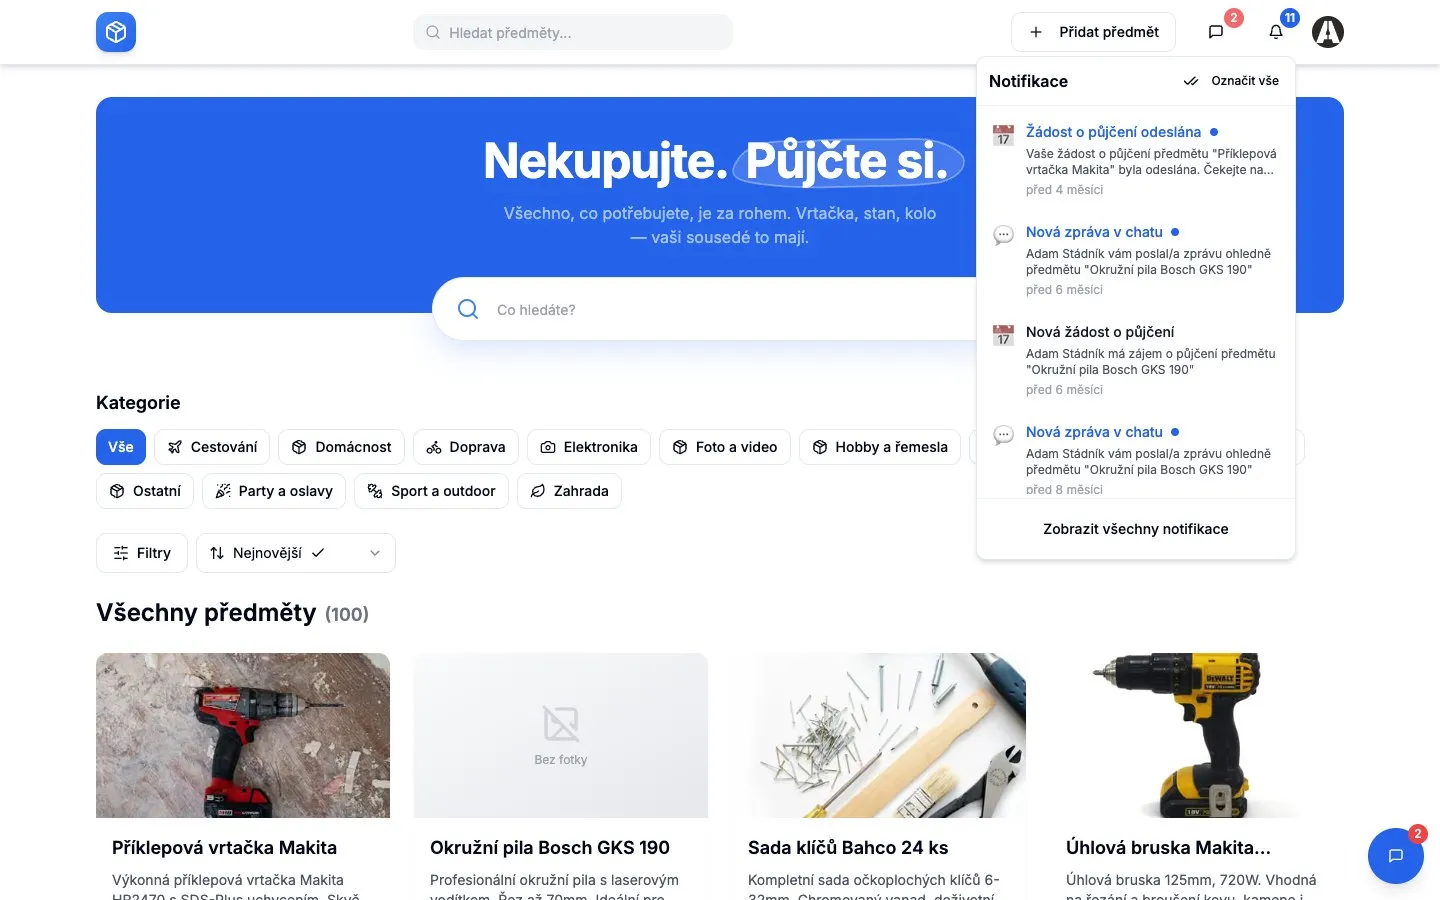Image resolution: width=1440 pixels, height=900 pixels.
Task: Filter by Domácnost category
Action: click(341, 447)
